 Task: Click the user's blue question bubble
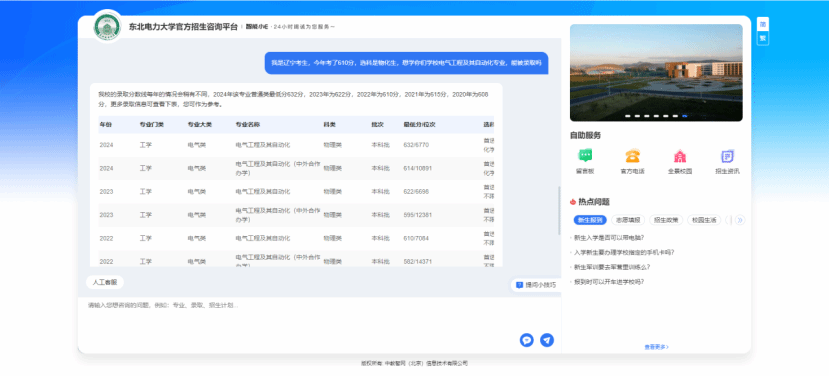pyautogui.click(x=406, y=62)
